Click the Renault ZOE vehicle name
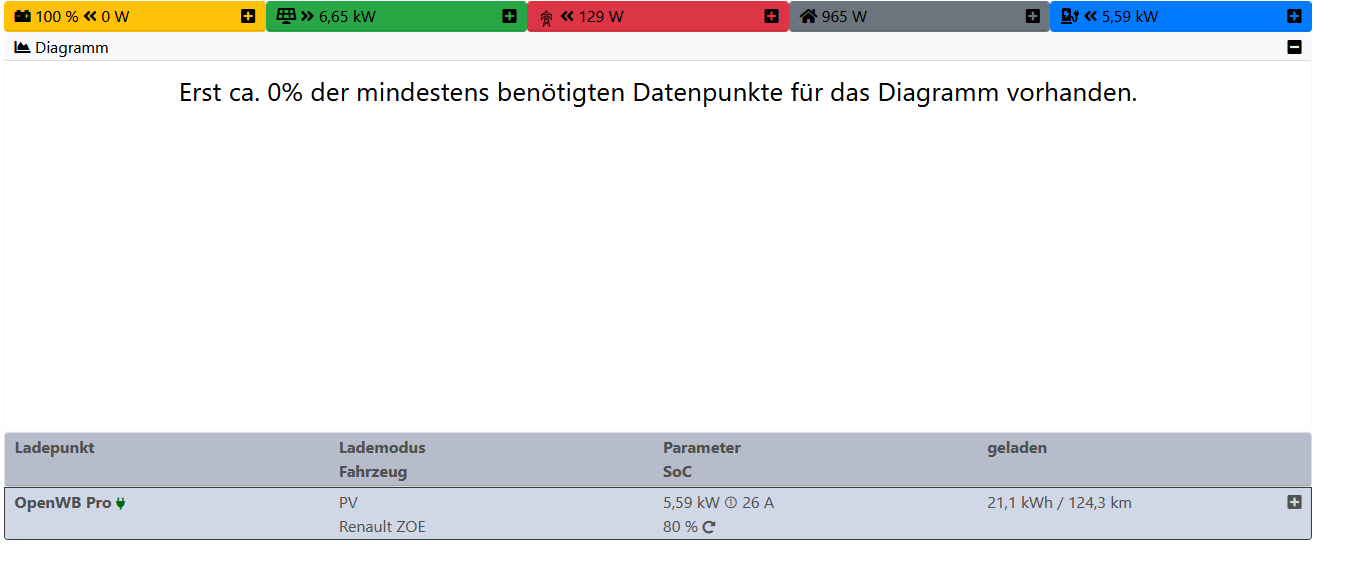Screen dimensions: 1351x563 click(382, 527)
